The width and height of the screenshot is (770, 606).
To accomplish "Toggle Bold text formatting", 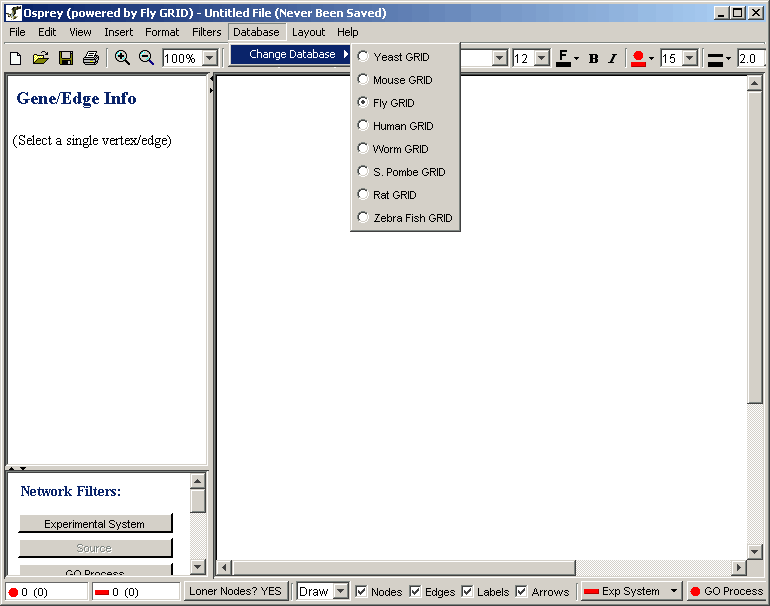I will (593, 58).
